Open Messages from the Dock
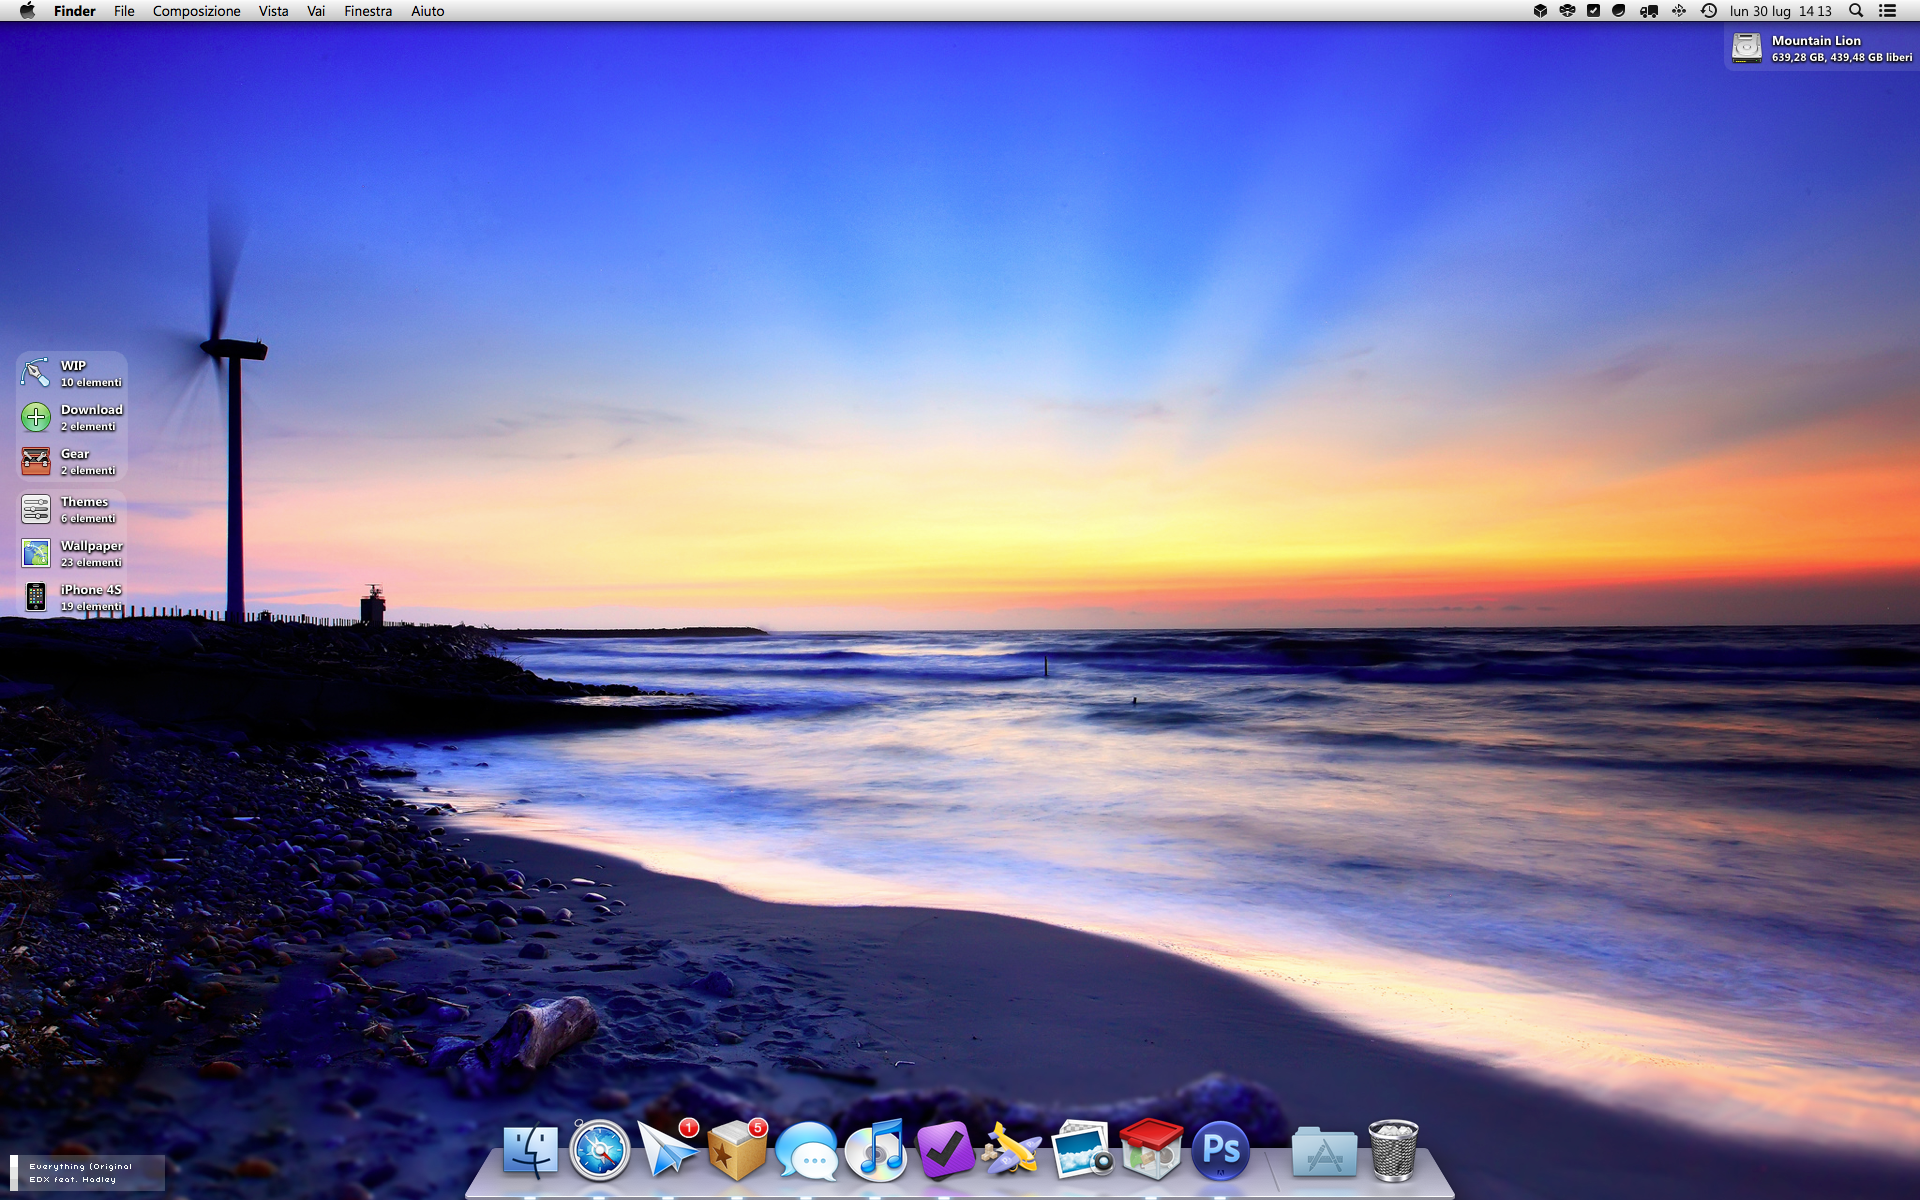1920x1200 pixels. pos(807,1150)
